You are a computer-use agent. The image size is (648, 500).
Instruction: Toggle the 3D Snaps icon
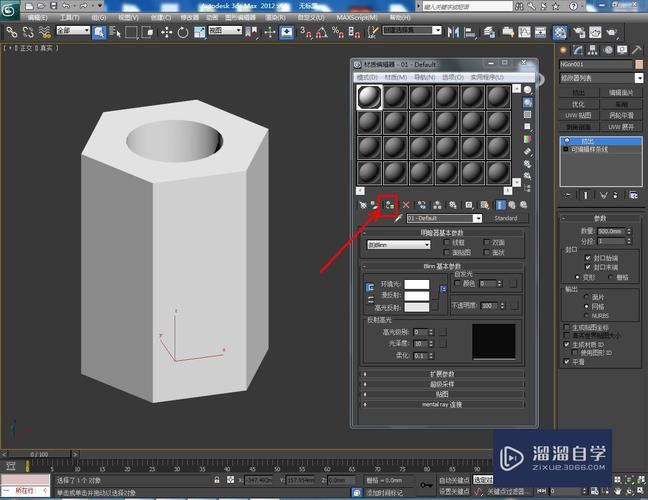[305, 32]
